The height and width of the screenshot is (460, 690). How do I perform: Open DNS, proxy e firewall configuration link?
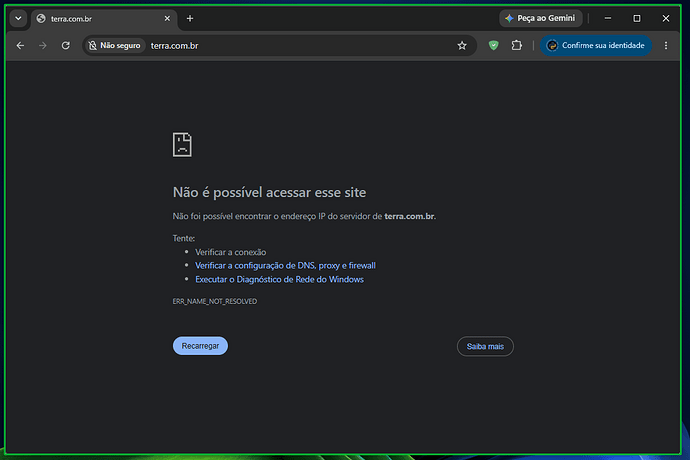[285, 265]
